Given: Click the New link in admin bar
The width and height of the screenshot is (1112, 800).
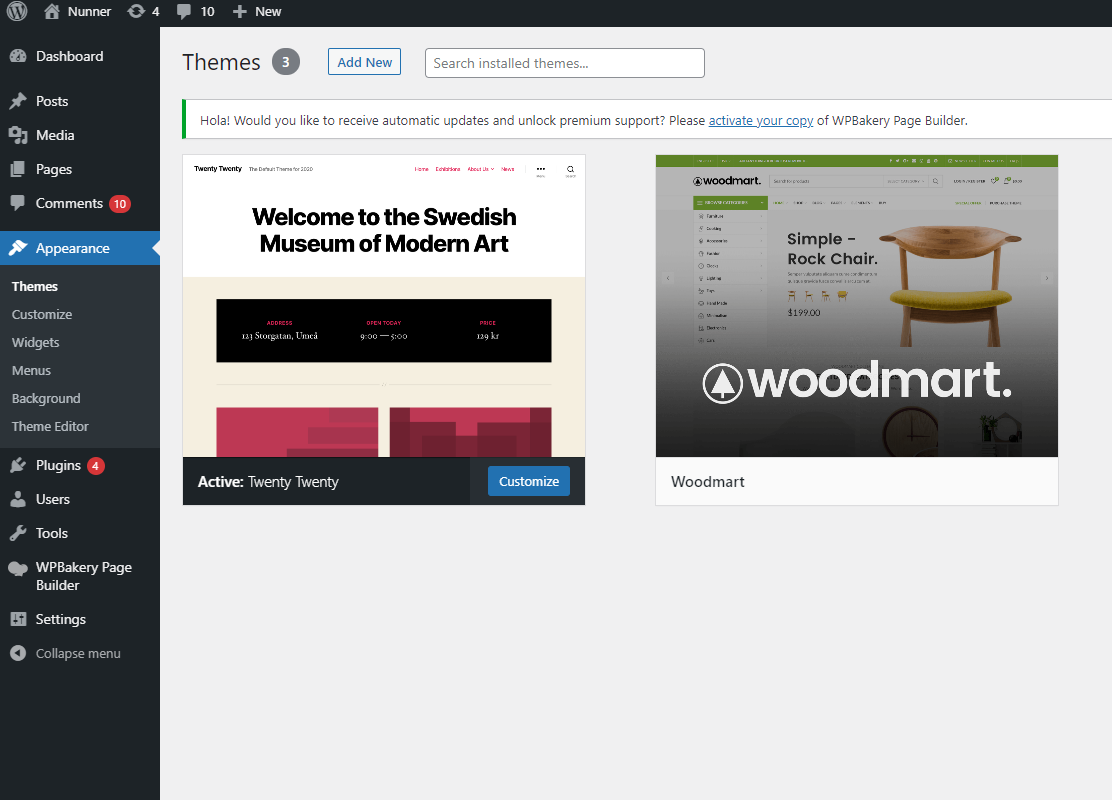Looking at the screenshot, I should [x=268, y=11].
